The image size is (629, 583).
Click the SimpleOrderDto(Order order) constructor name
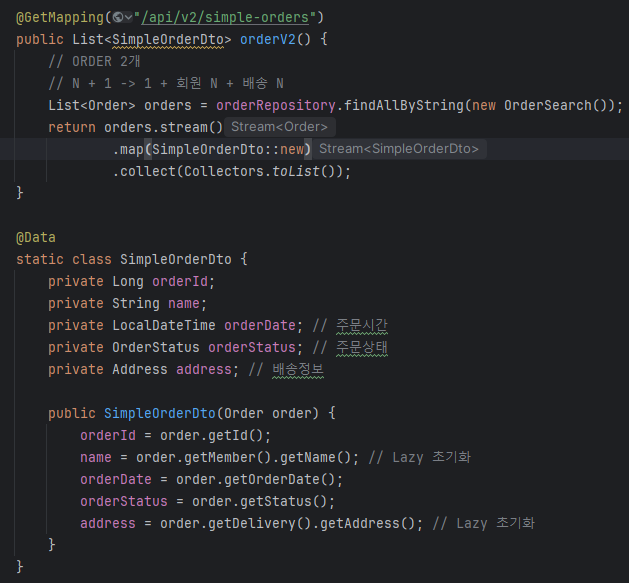tap(160, 413)
